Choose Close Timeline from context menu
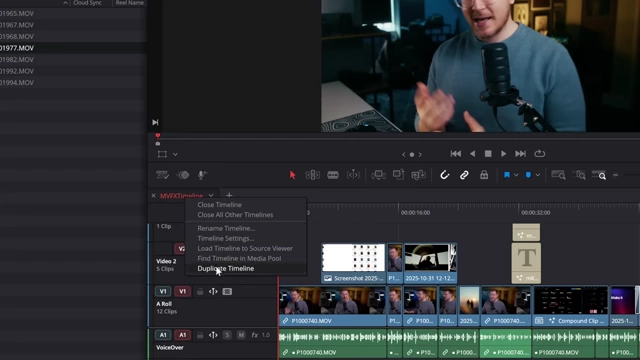This screenshot has width=640, height=360. (220, 205)
